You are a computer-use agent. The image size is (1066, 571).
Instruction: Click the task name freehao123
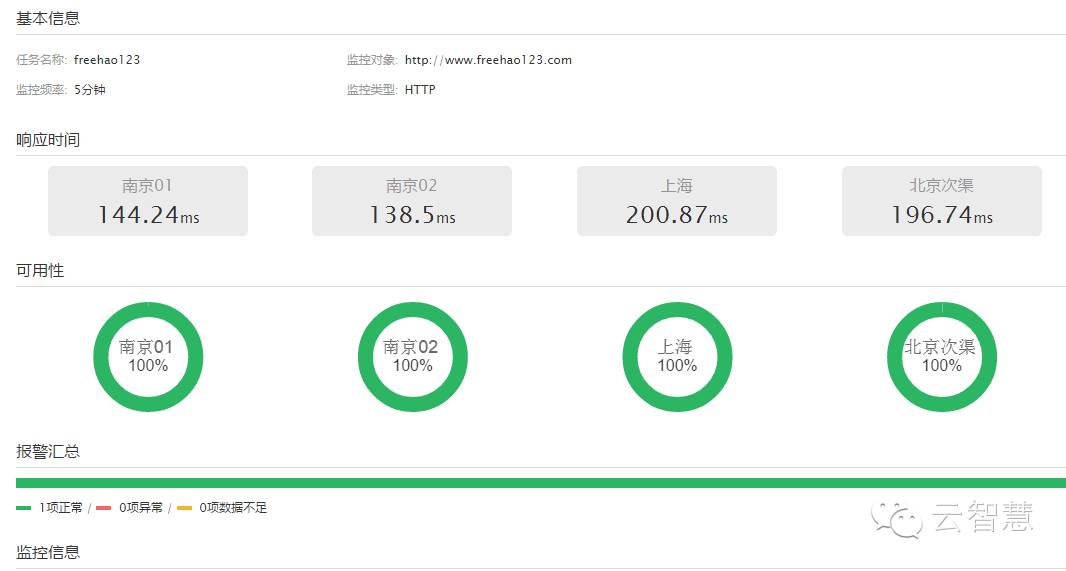(x=107, y=60)
